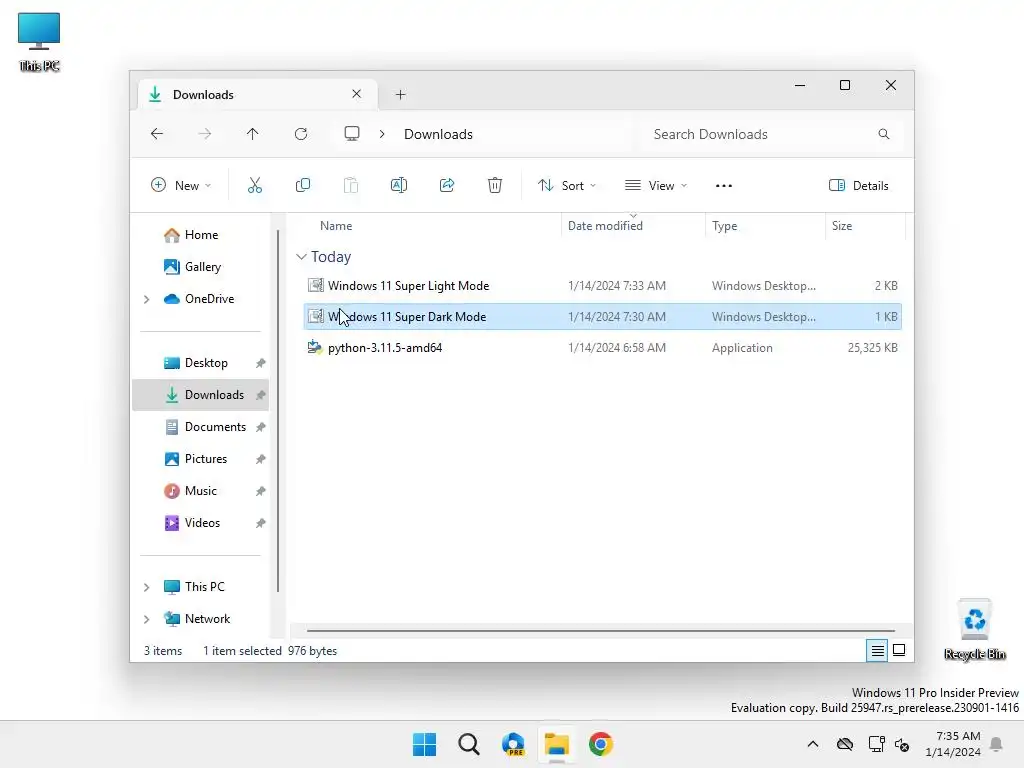The width and height of the screenshot is (1024, 768).
Task: Open the Windows Start menu
Action: (424, 744)
